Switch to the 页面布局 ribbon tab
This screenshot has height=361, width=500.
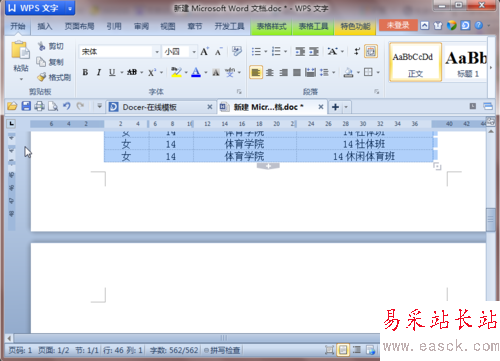point(79,26)
